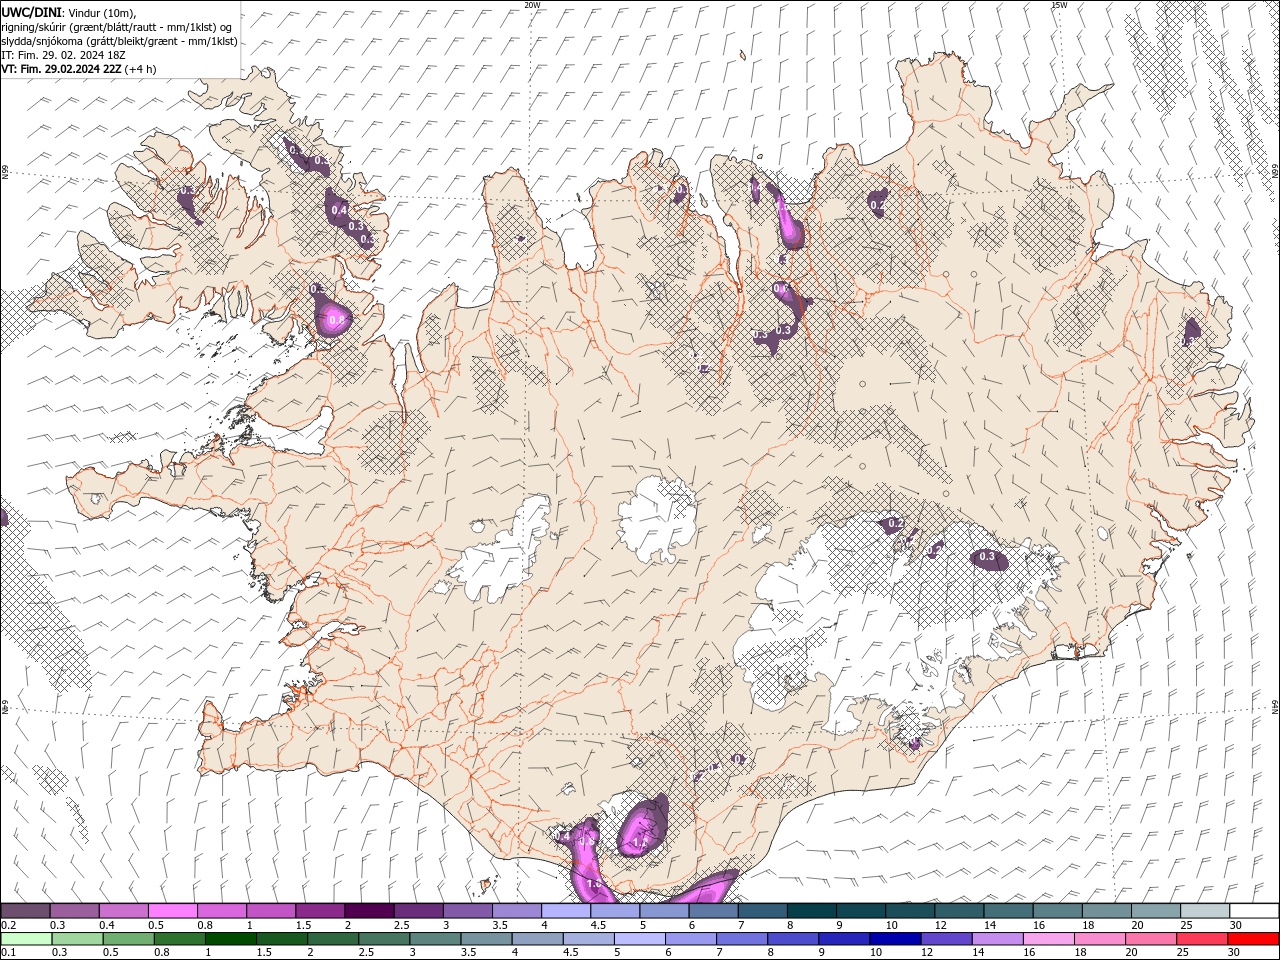Click the '0.1' label under rain legend
This screenshot has height=960, width=1280.
pos(8,953)
